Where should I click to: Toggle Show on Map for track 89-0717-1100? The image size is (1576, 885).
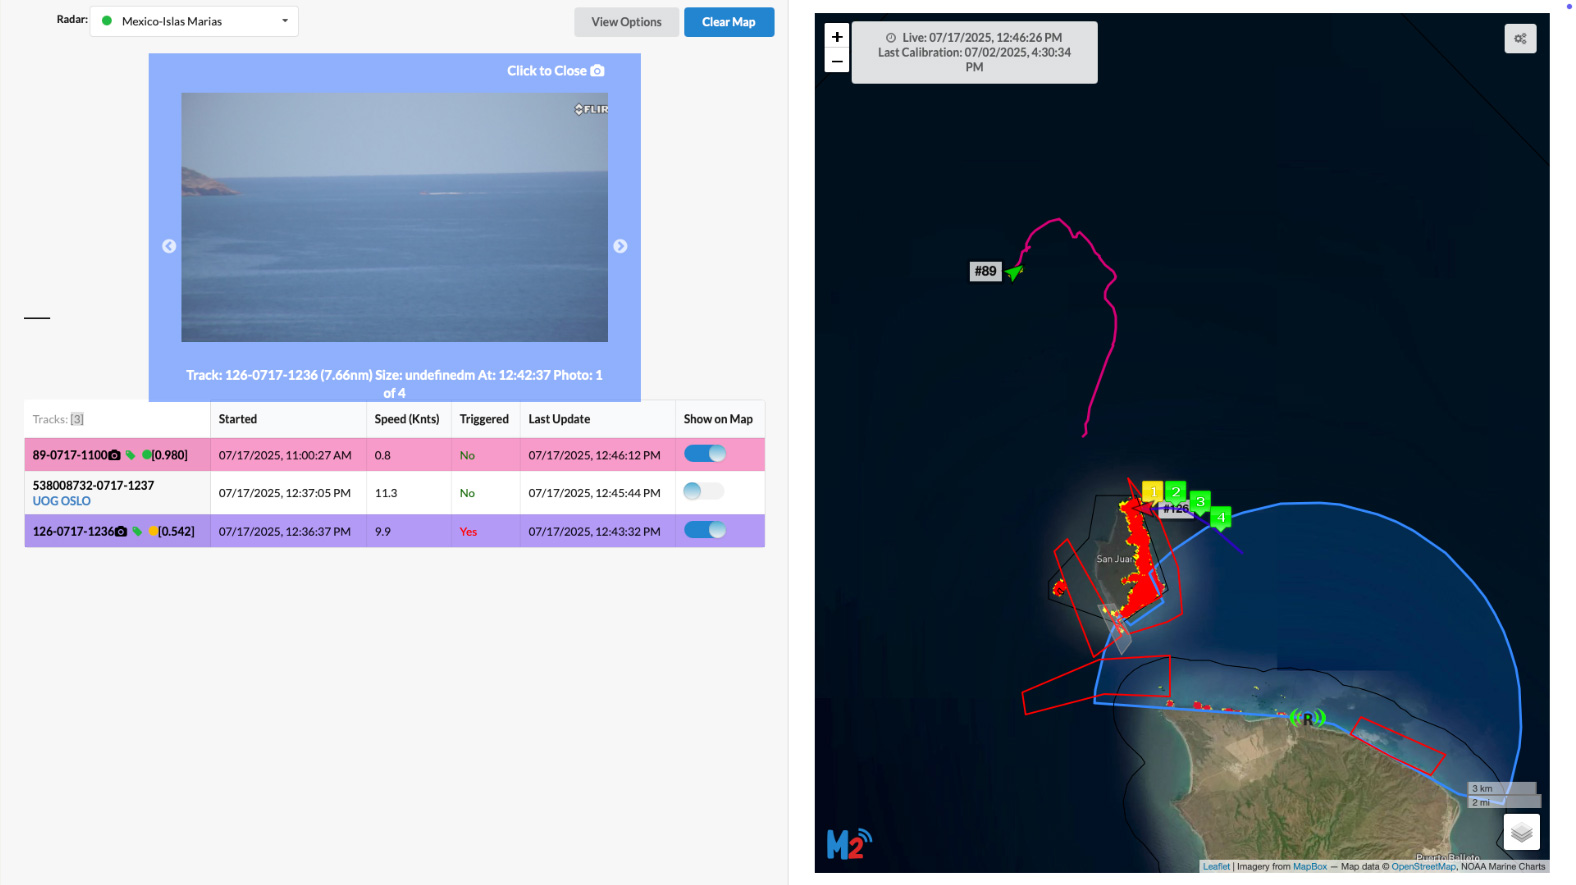[x=705, y=454]
